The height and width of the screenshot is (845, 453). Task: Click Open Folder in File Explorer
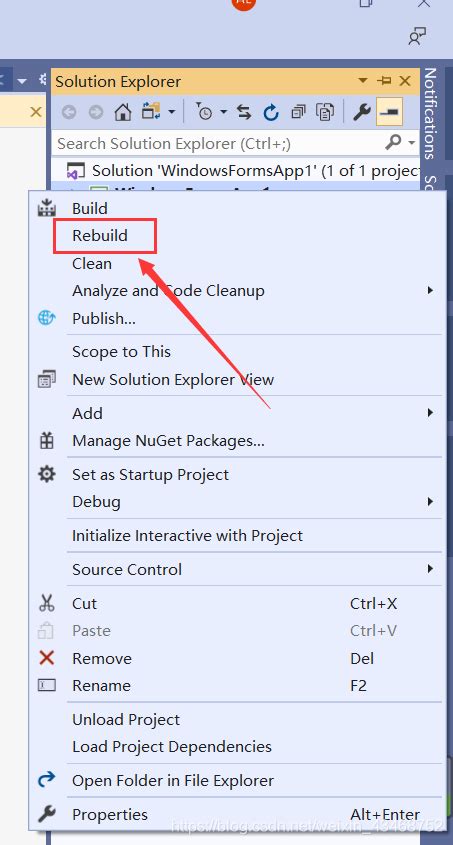(173, 780)
